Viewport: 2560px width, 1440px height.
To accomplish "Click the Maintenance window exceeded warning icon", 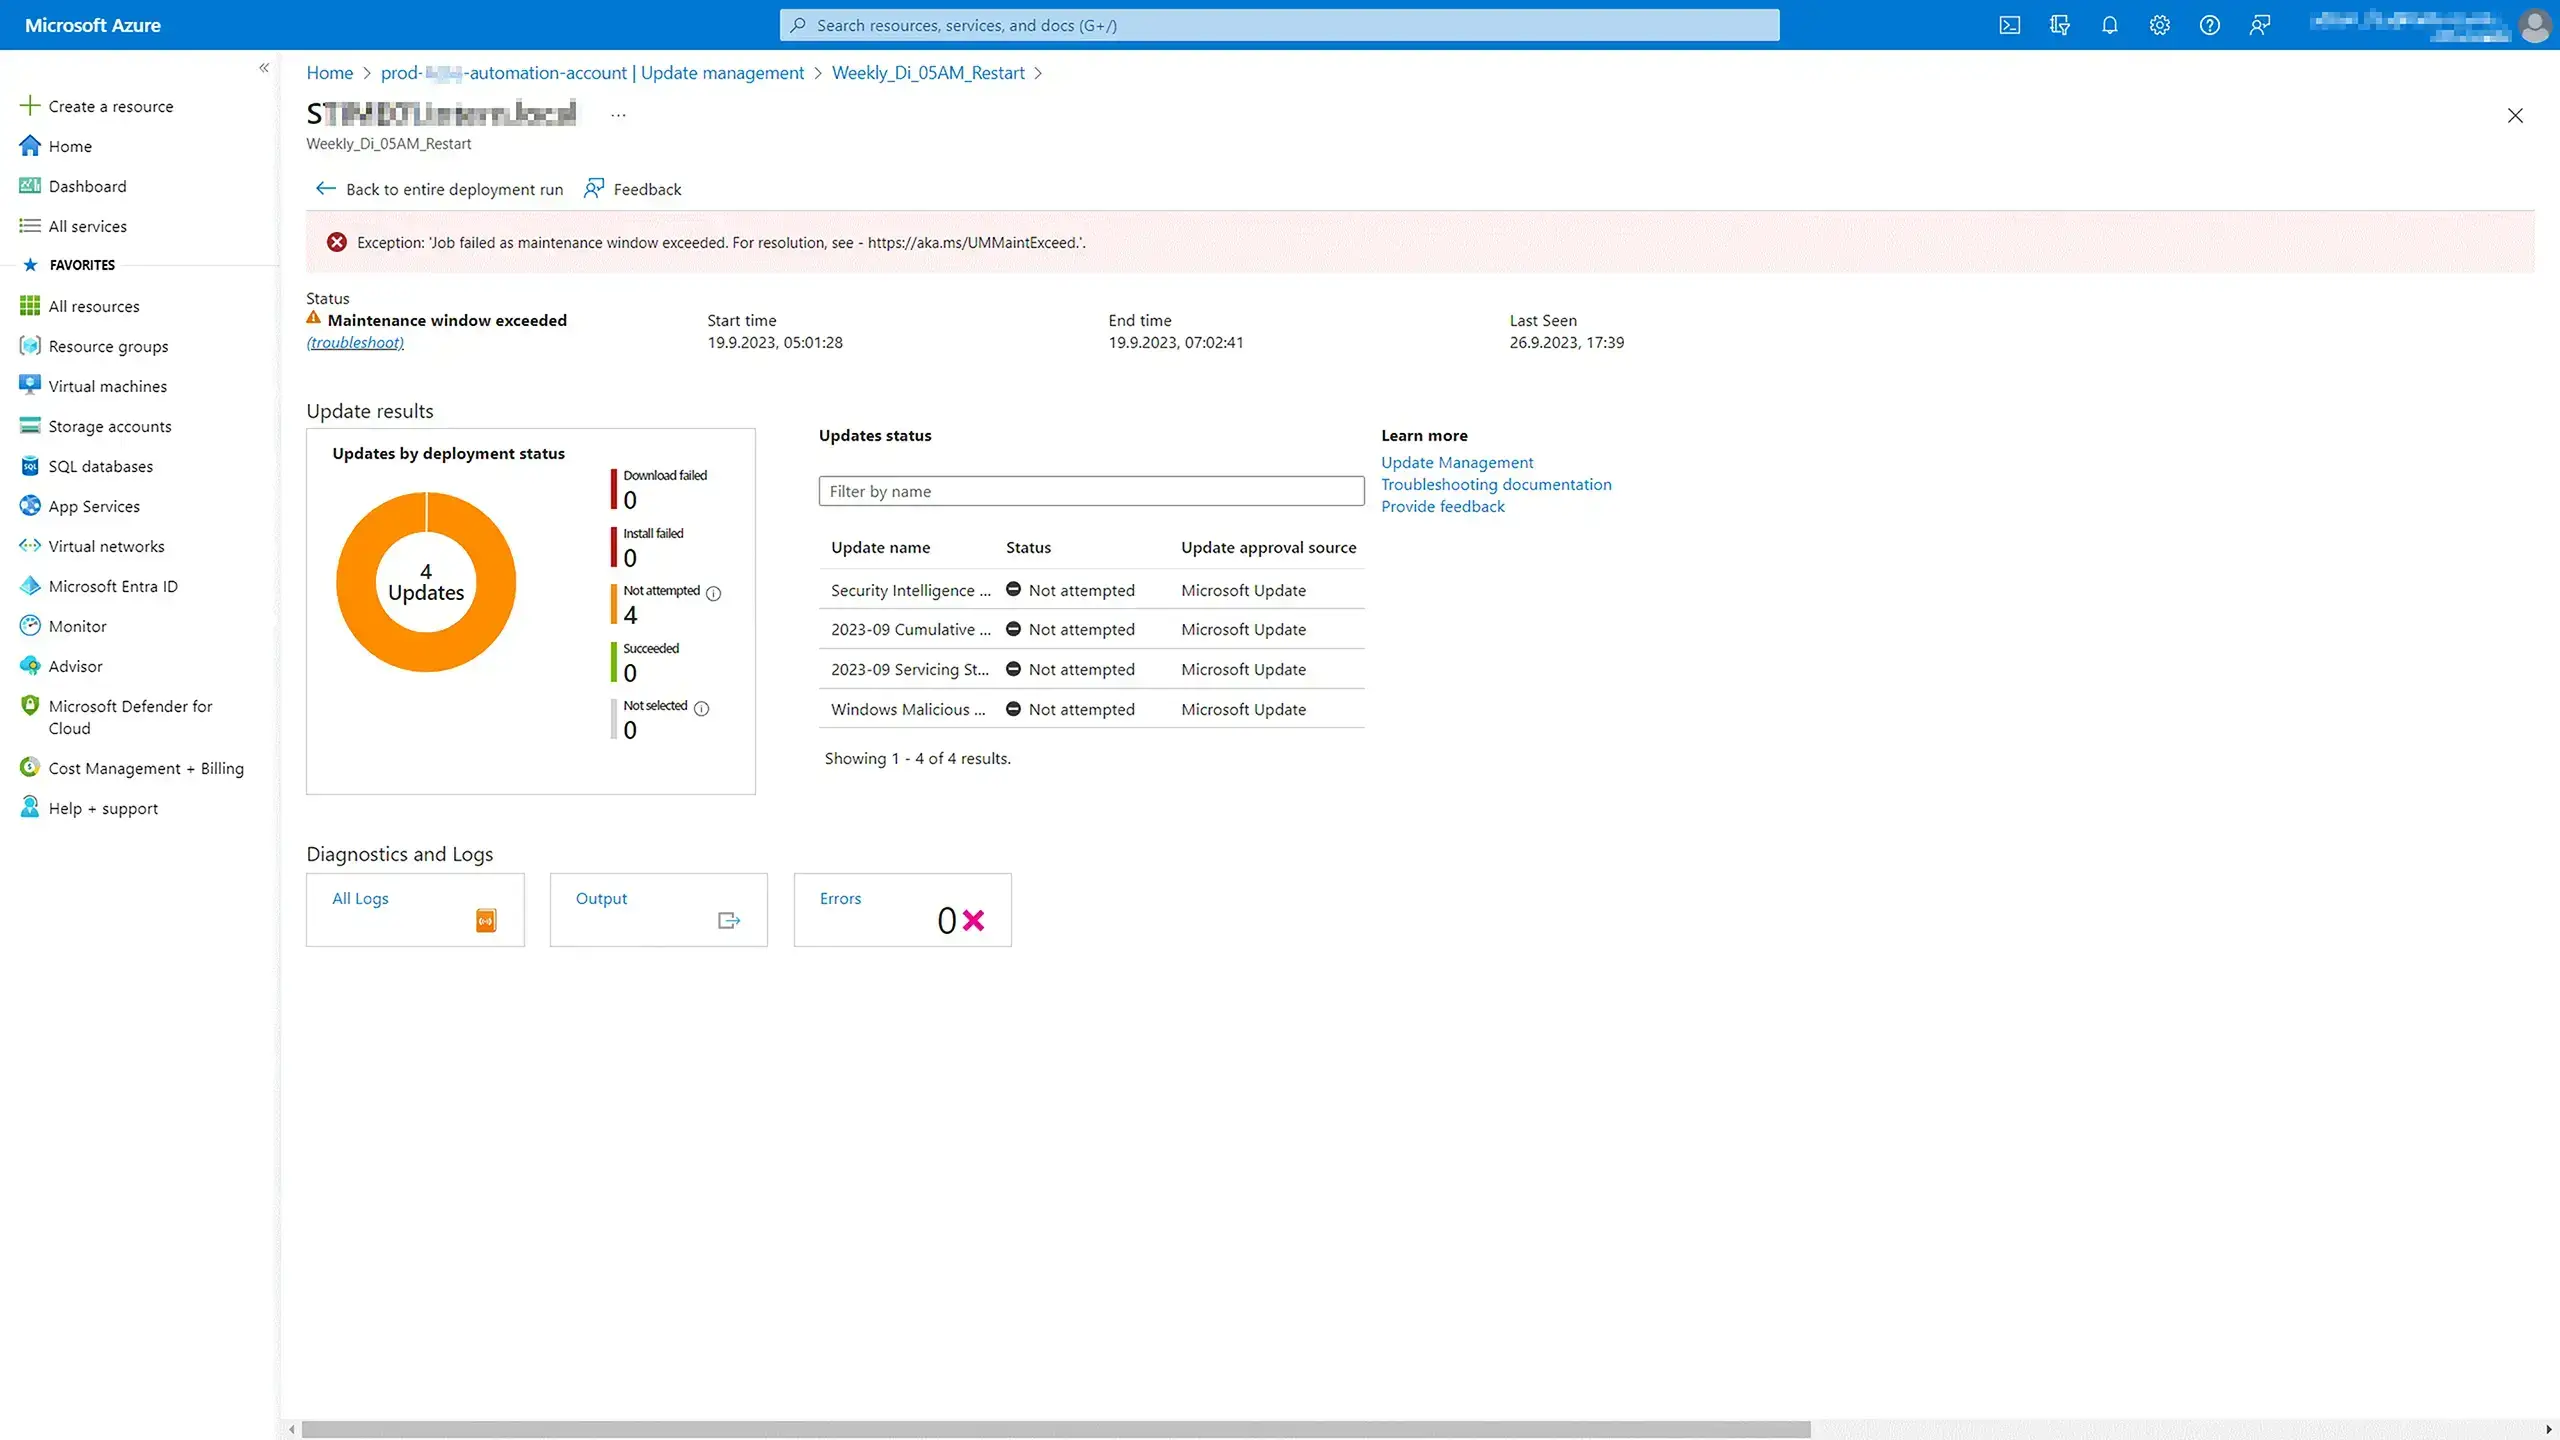I will 314,318.
